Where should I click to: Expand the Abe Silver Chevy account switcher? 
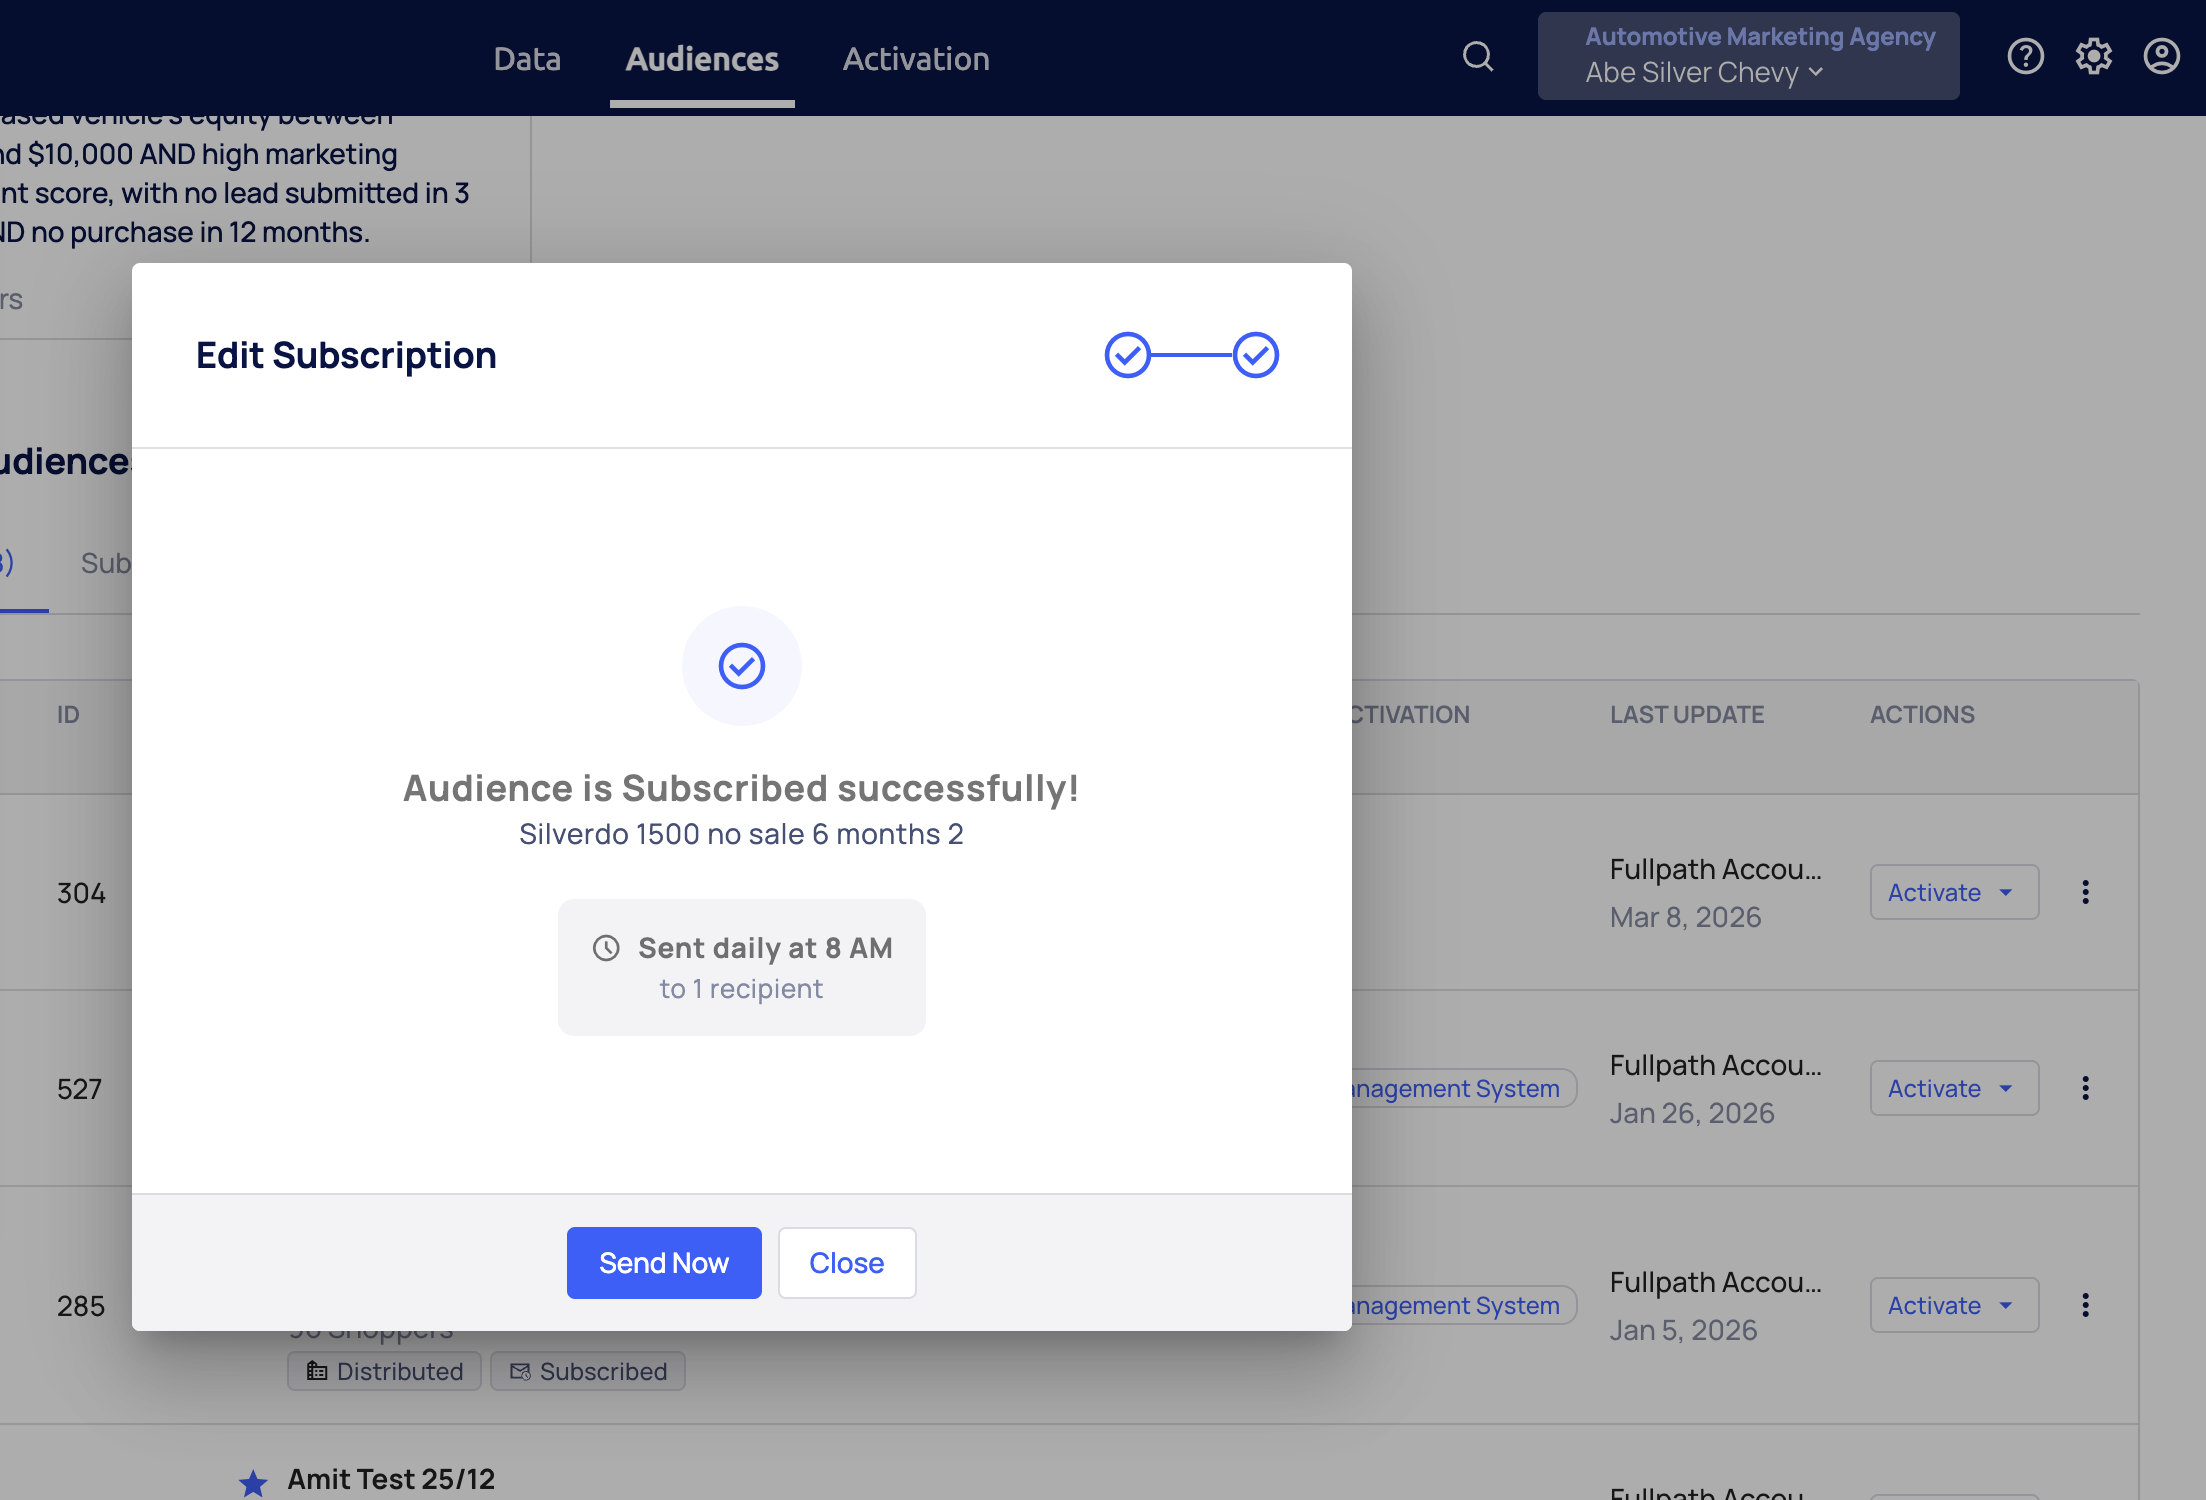(1749, 56)
